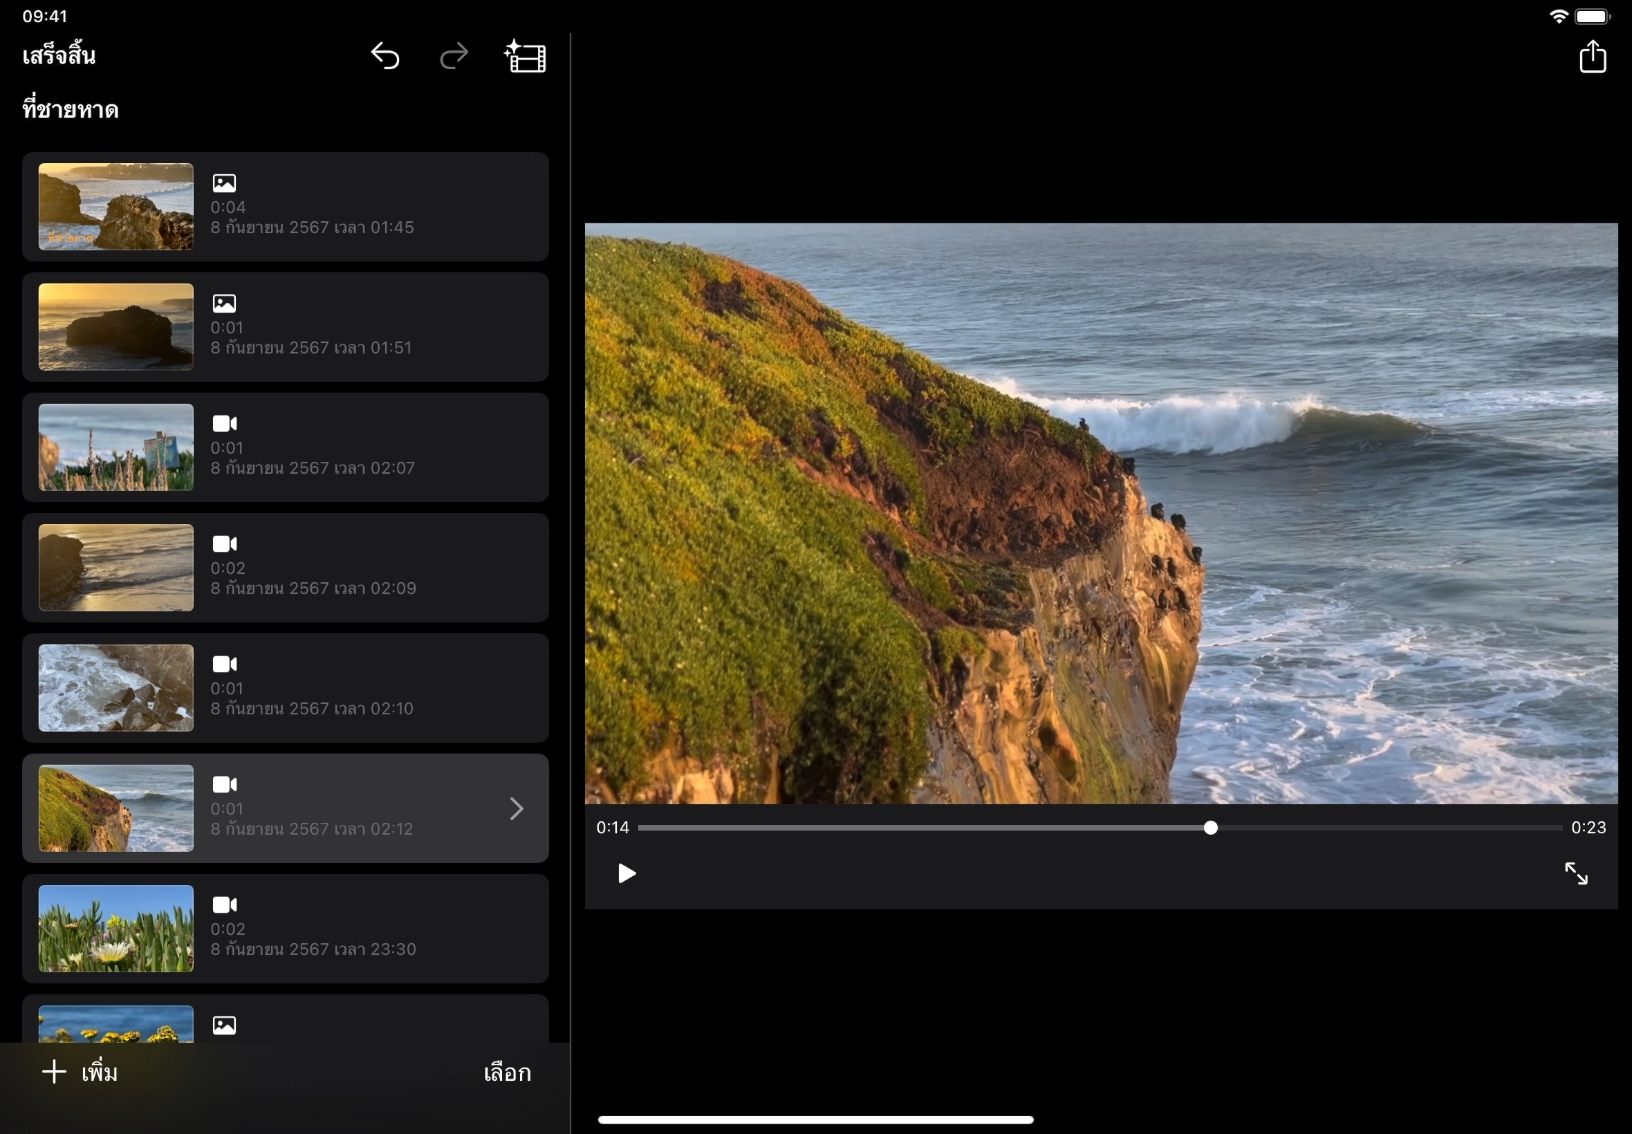Tap the video camera icon on 02:09 clip

point(225,544)
